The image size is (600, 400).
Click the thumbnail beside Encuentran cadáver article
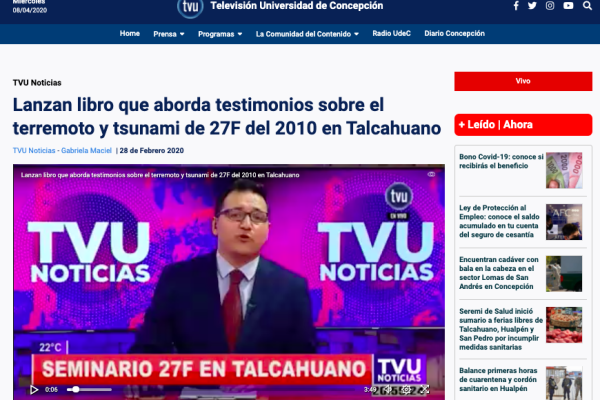(564, 274)
